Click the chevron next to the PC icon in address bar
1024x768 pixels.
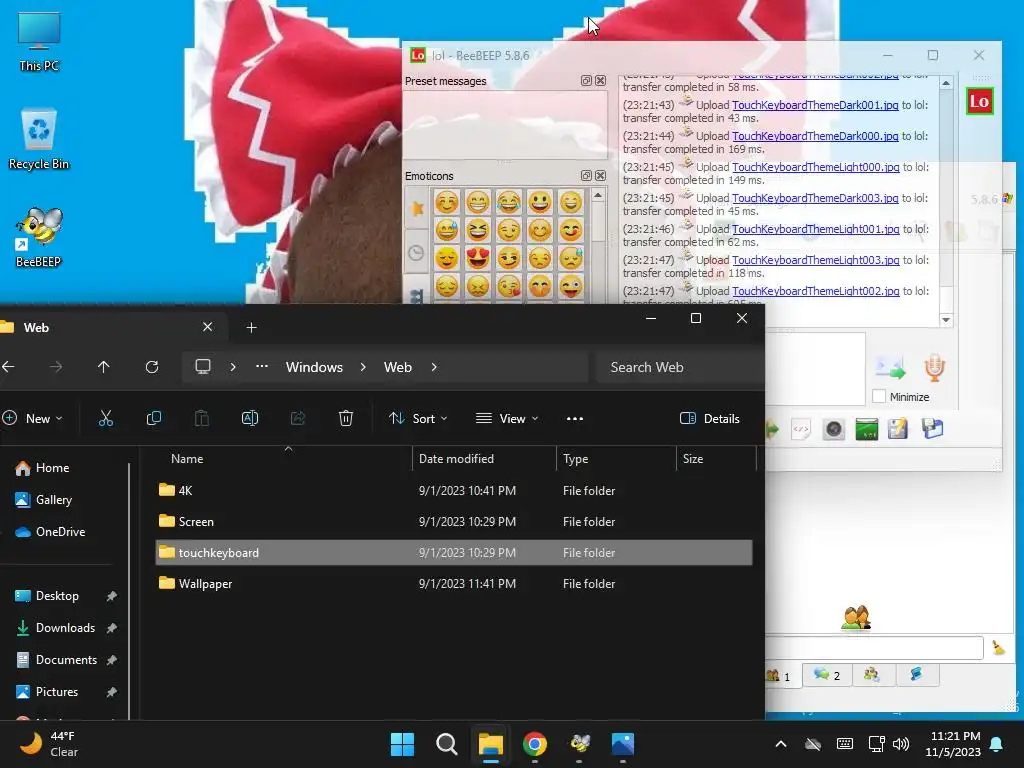coord(233,367)
